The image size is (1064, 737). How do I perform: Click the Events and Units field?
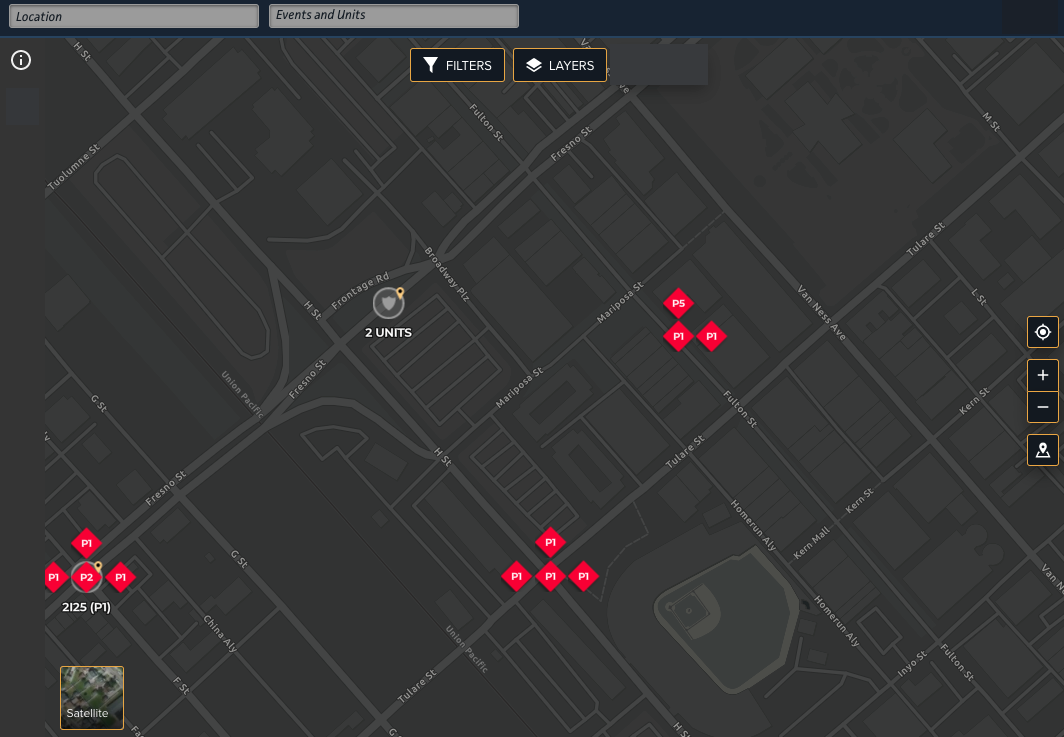pos(393,16)
